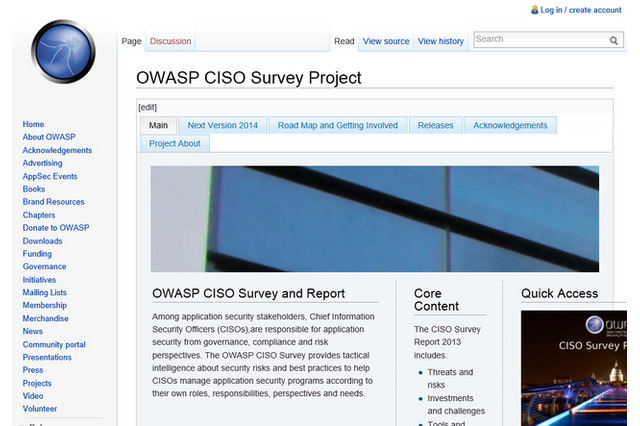Click the edit link above the tabs
Screen dimensions: 640x426
pyautogui.click(x=147, y=107)
